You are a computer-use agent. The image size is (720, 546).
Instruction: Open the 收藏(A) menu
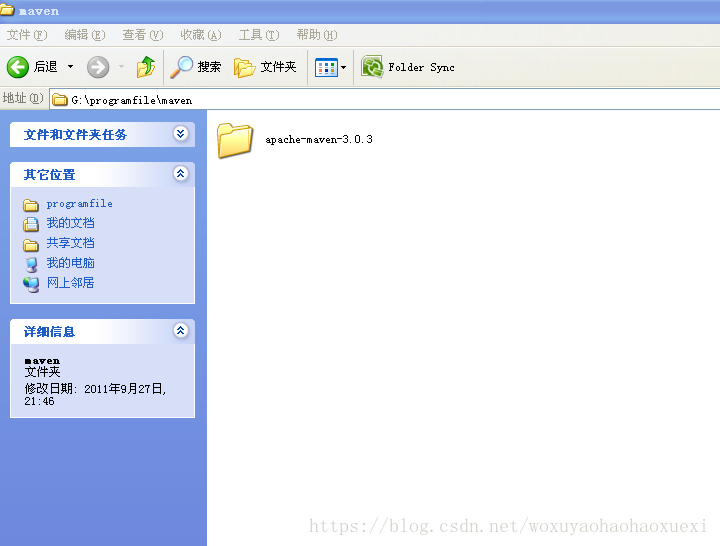tap(201, 35)
